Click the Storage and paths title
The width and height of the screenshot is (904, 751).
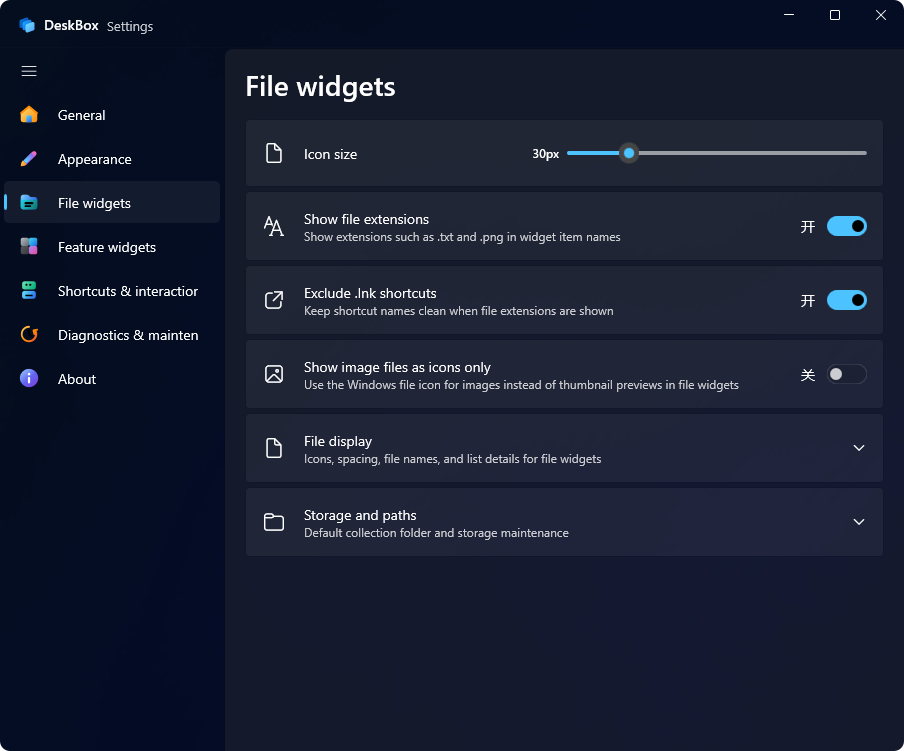360,515
